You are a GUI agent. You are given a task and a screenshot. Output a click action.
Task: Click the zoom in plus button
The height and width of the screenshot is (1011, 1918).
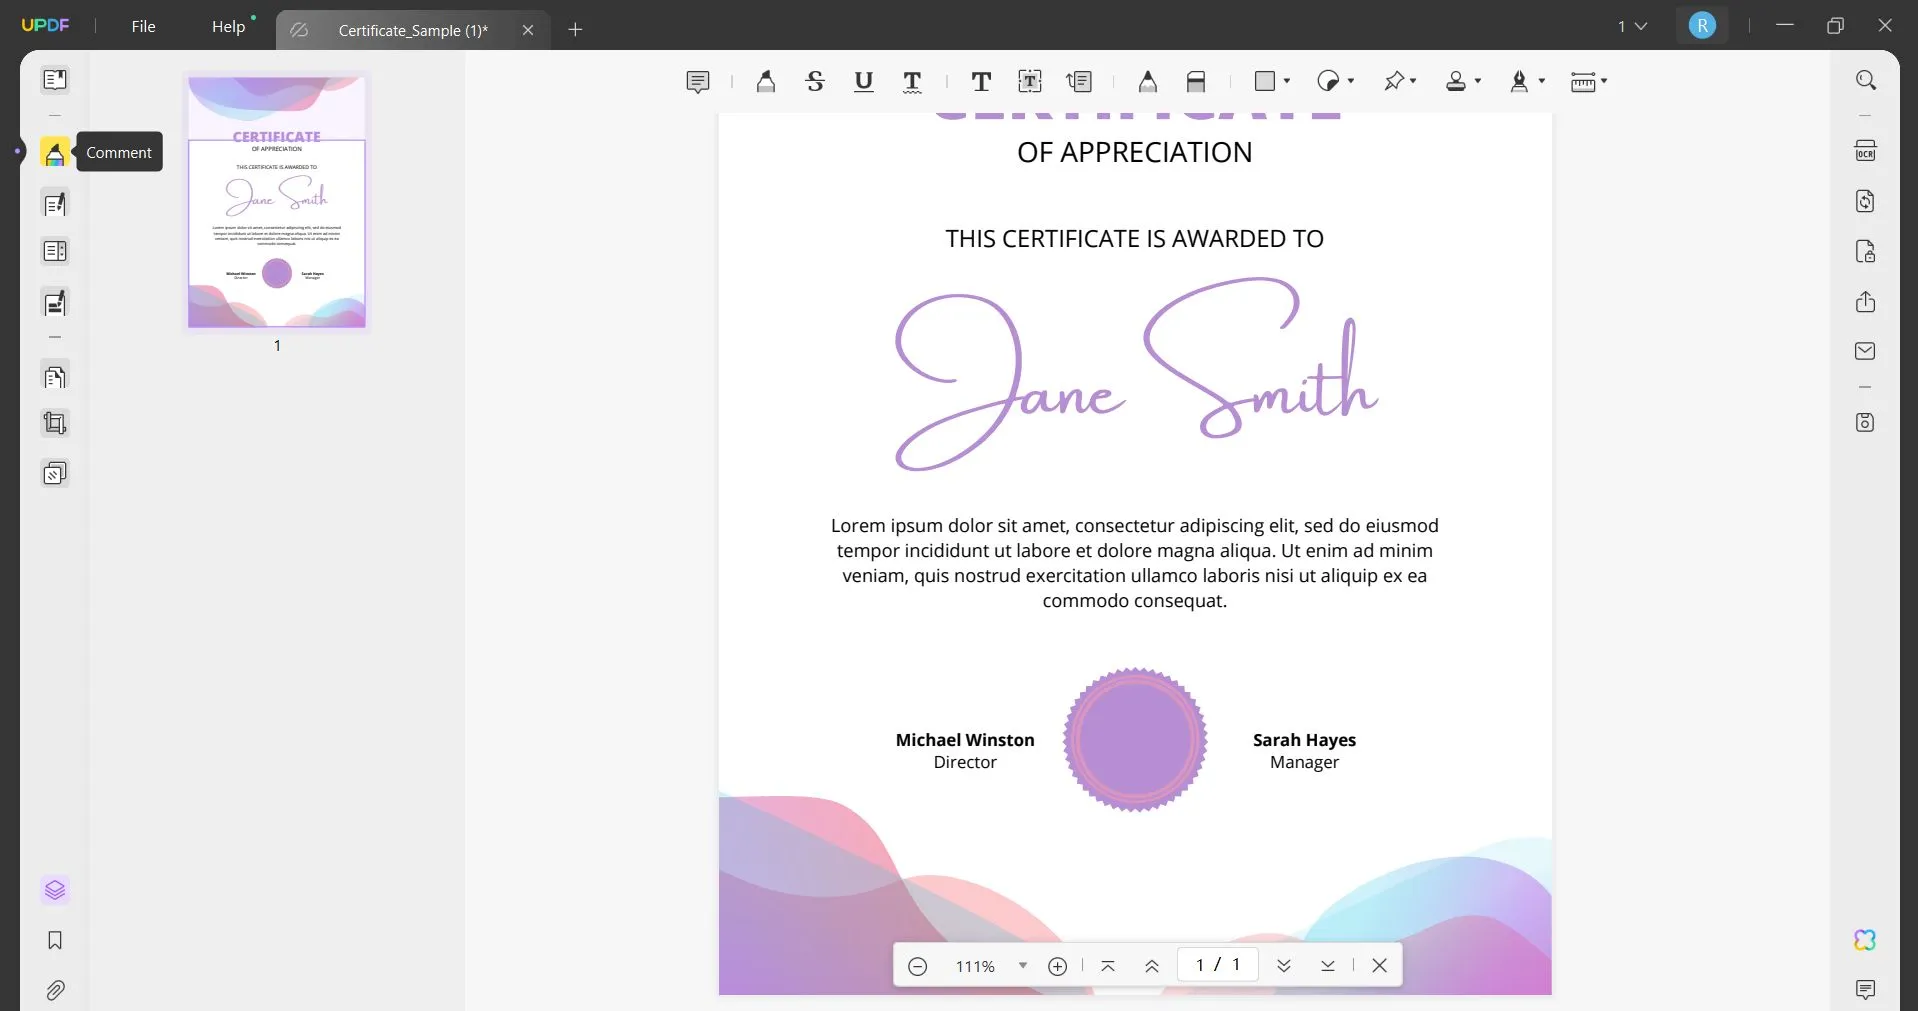pos(1058,966)
